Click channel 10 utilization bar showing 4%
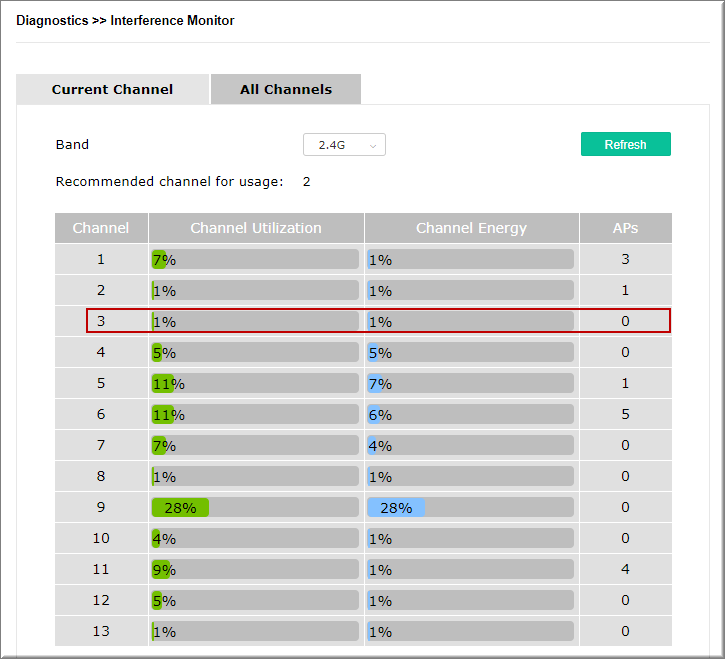The image size is (725, 659). pyautogui.click(x=255, y=538)
